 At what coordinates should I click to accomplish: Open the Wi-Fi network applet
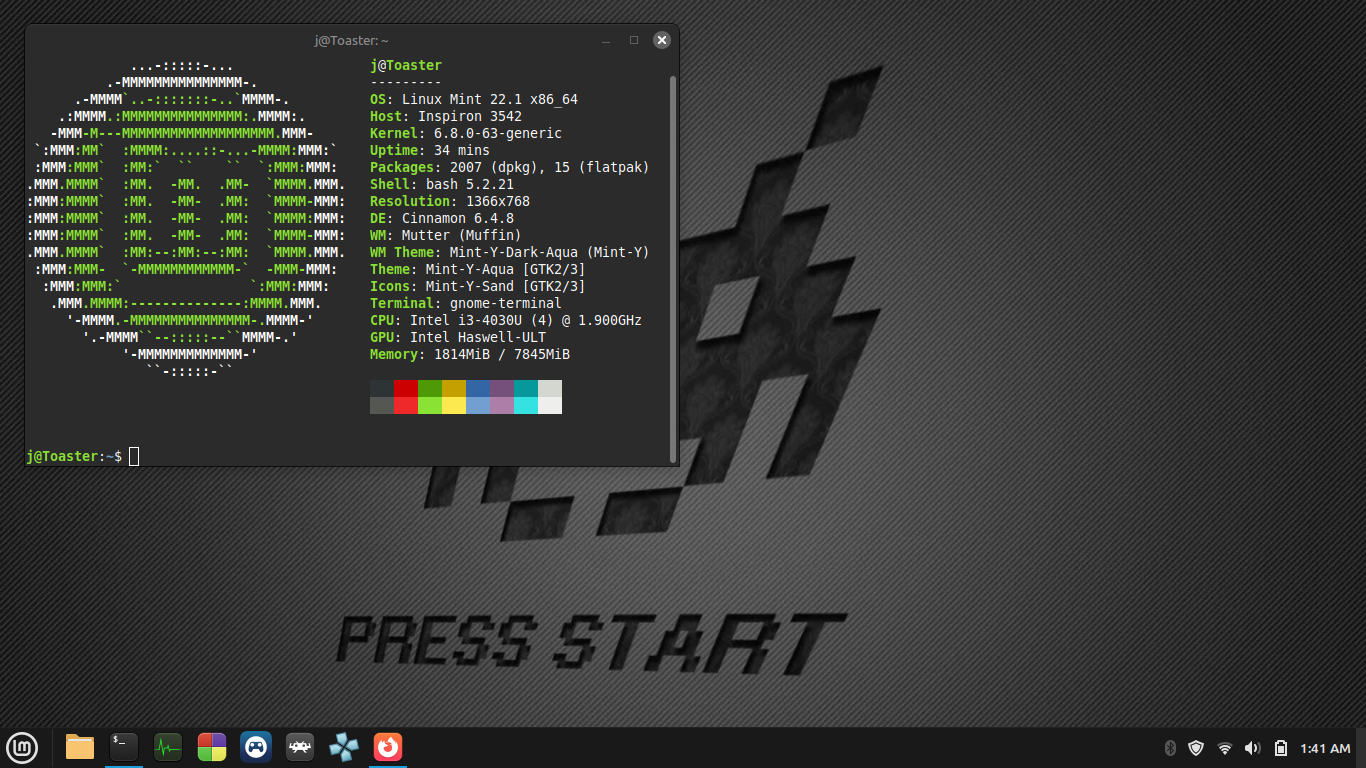click(1225, 748)
